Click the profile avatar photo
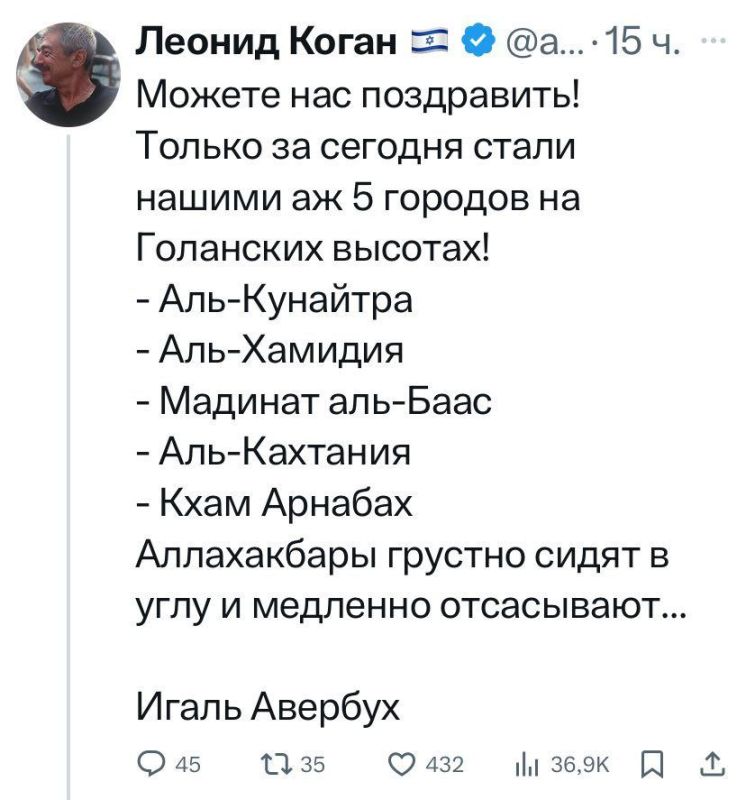 click(64, 70)
